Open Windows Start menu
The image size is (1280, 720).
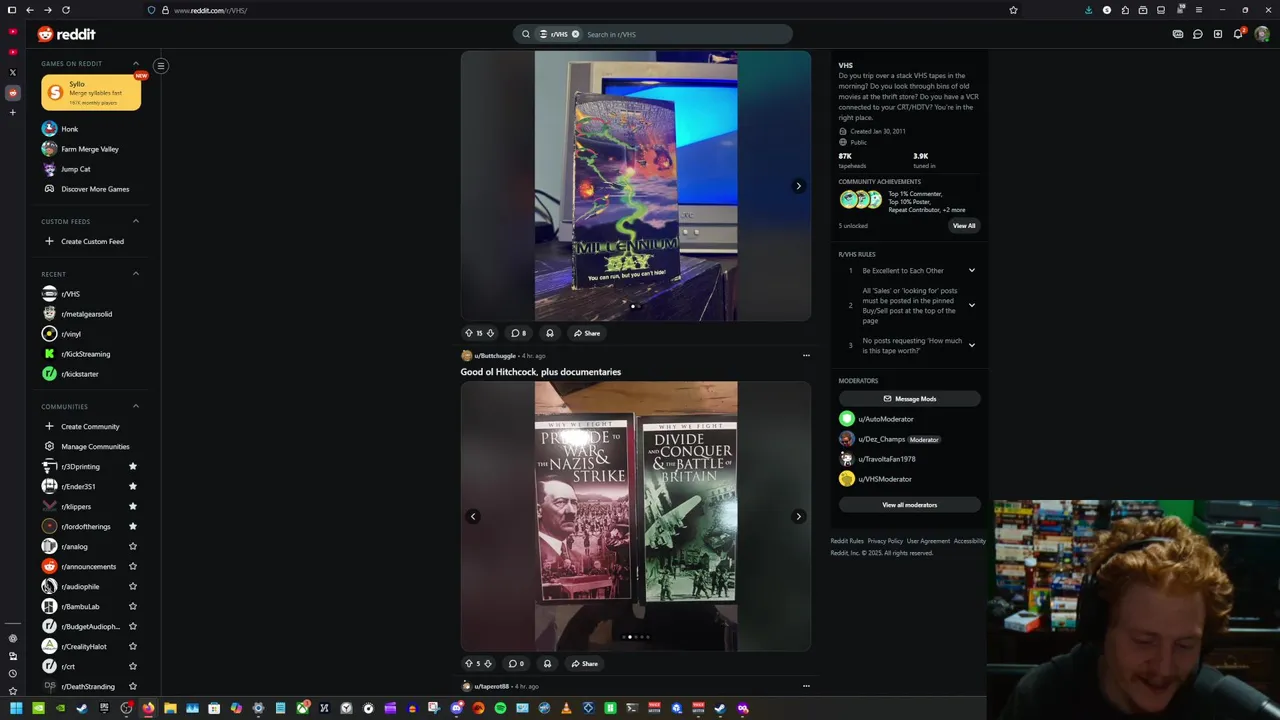coord(15,708)
